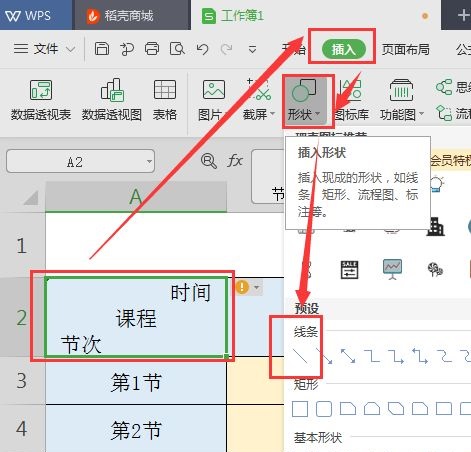
Task: Select the rounded rectangle shape
Action: (324, 409)
